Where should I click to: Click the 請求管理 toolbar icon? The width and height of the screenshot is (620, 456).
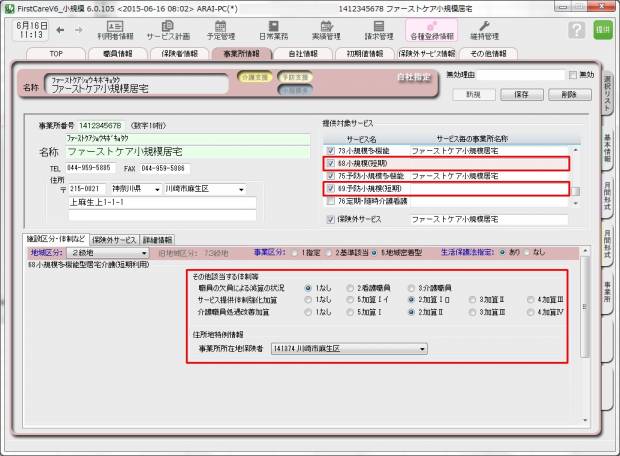pos(377,29)
